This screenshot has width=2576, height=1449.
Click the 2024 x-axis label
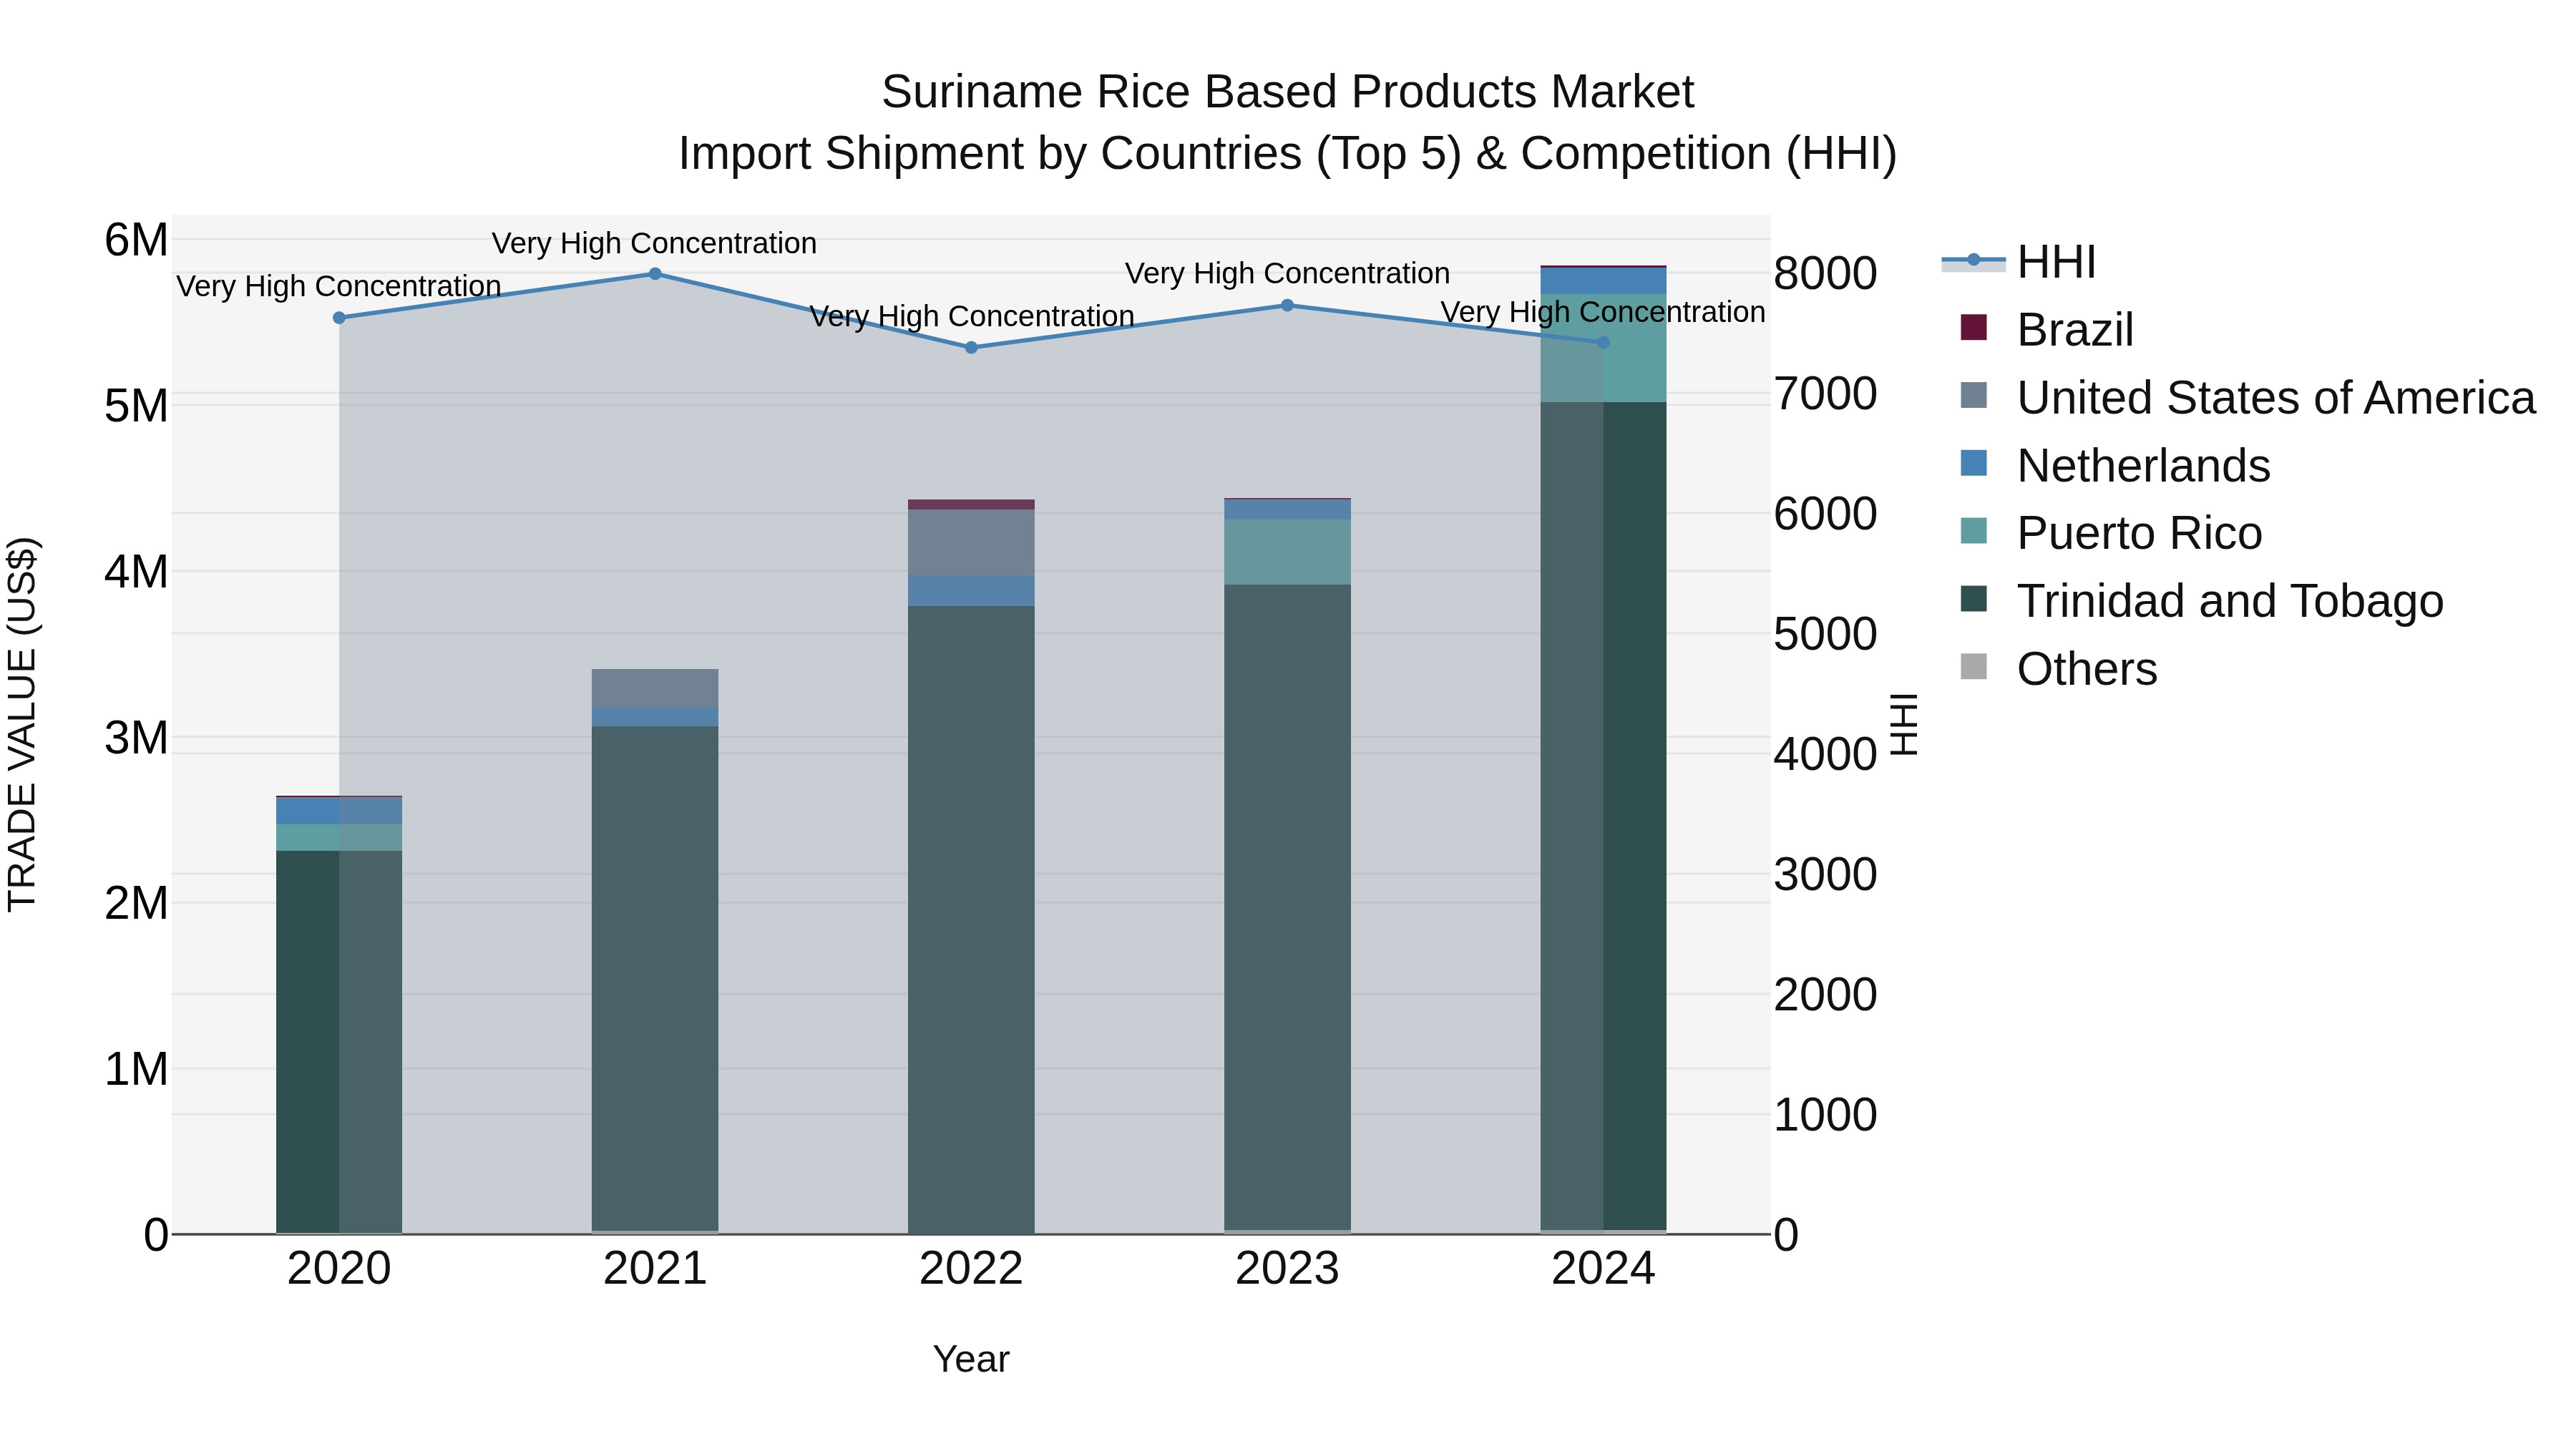pos(1603,1269)
